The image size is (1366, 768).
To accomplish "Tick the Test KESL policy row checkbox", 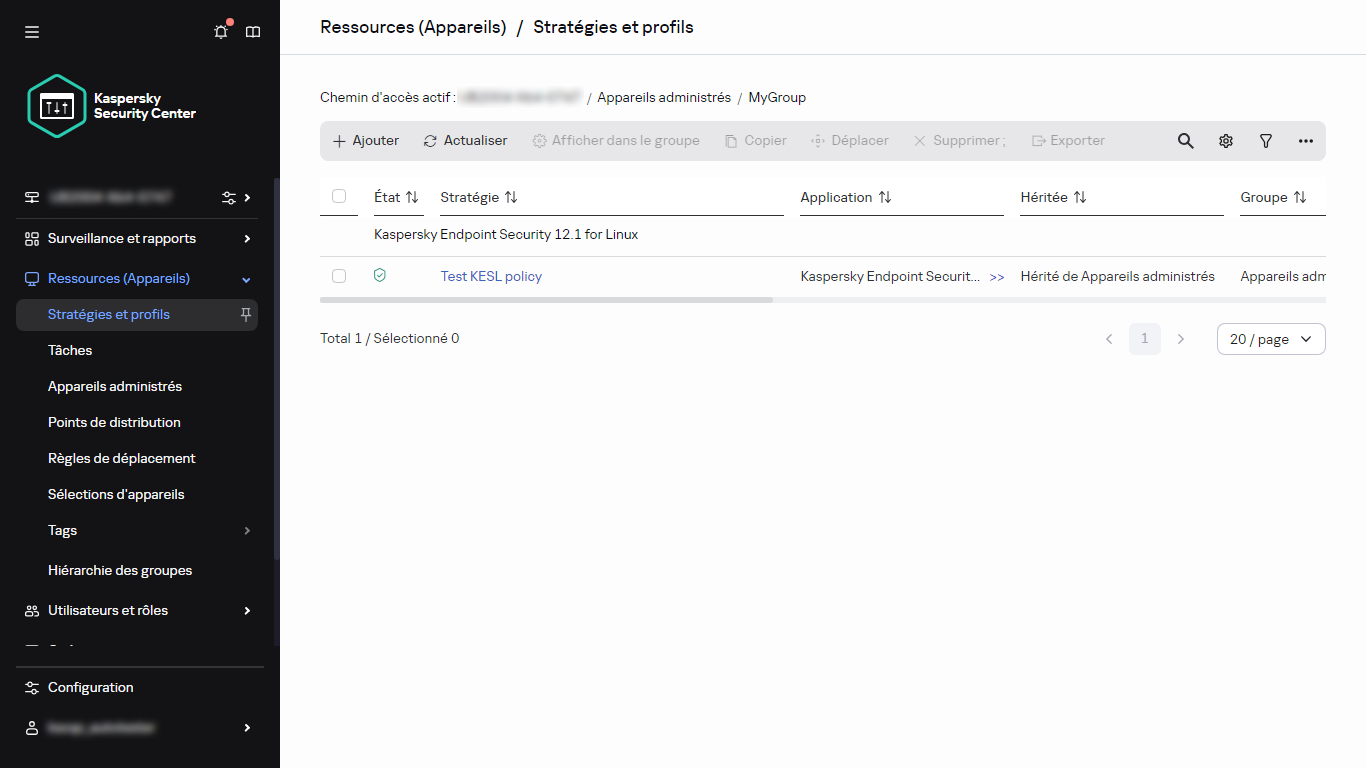I will tap(339, 276).
